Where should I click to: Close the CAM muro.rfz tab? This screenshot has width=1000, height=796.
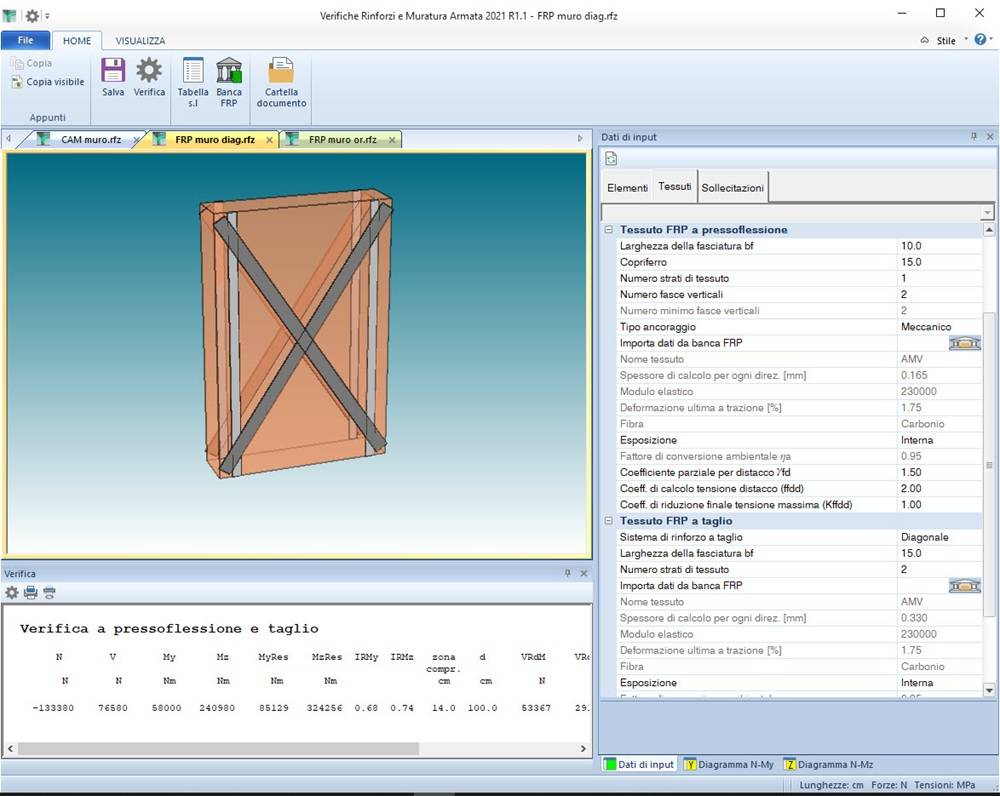tap(136, 140)
